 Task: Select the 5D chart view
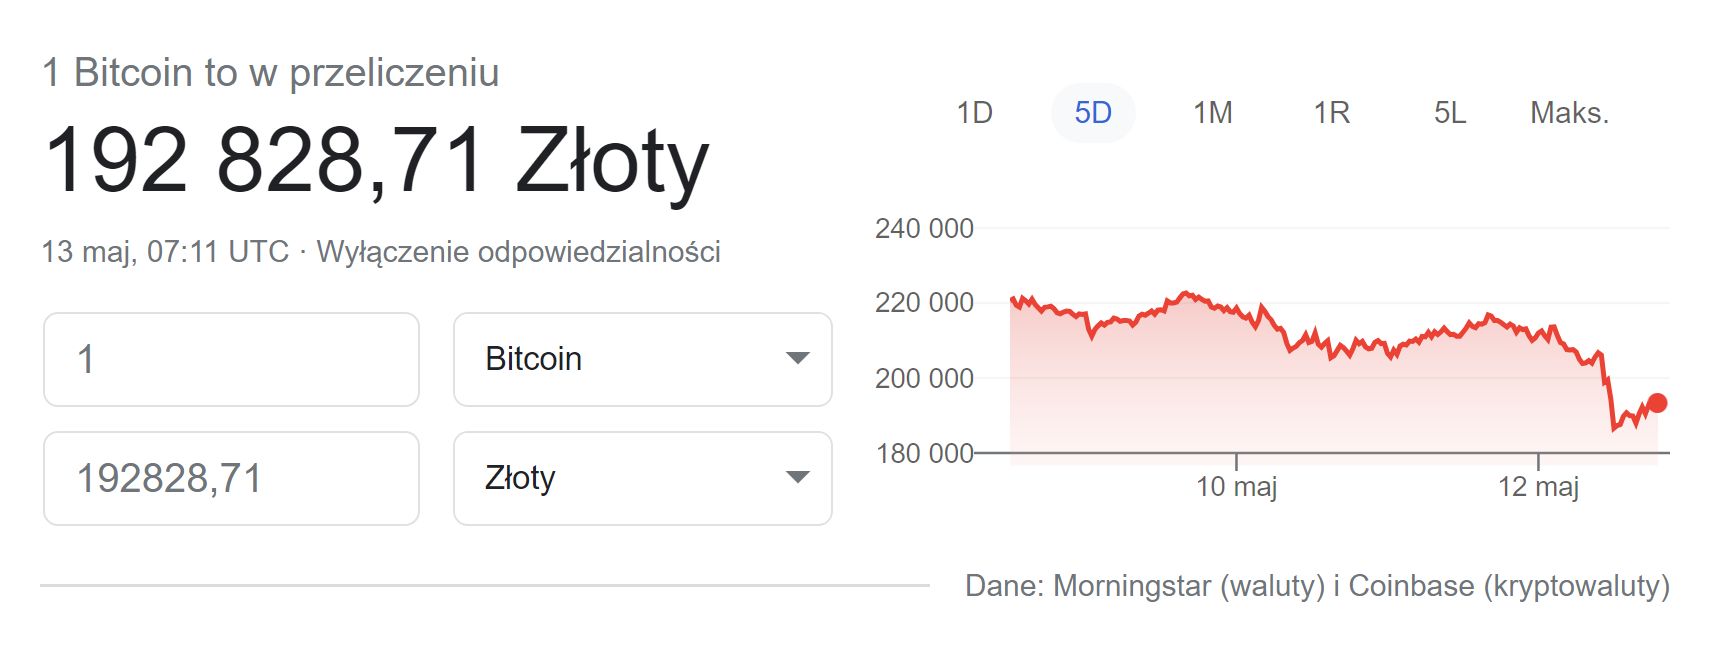1094,113
